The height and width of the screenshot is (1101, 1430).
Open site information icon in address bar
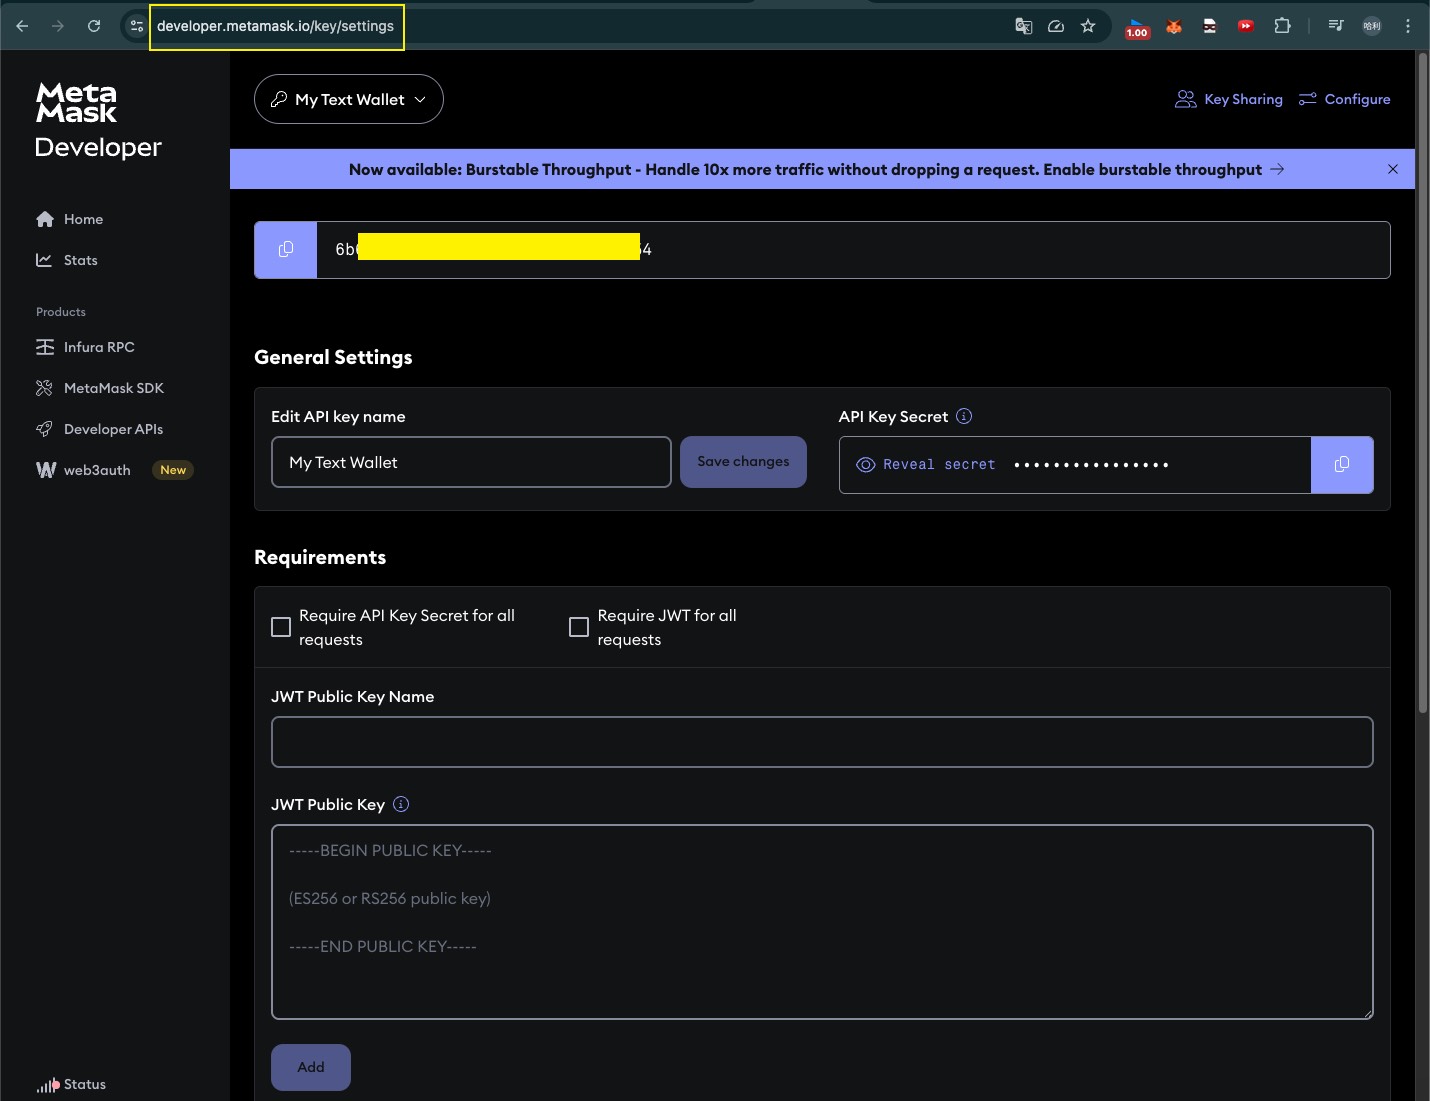[x=137, y=26]
